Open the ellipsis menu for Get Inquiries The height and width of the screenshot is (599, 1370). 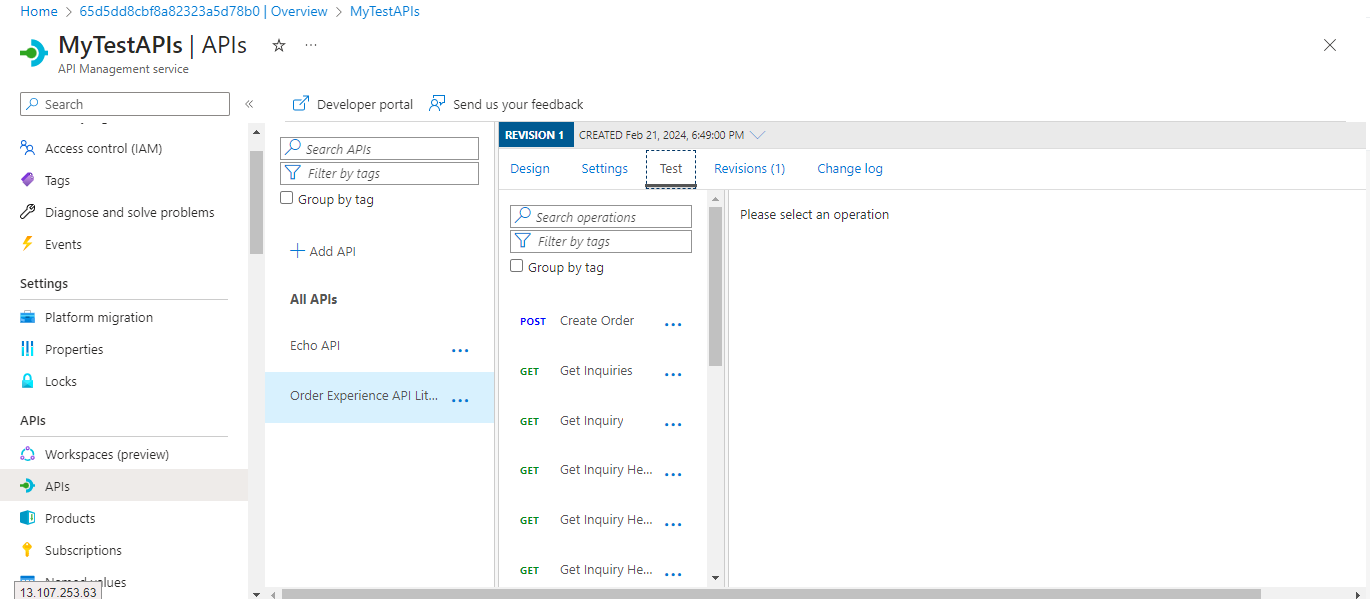pyautogui.click(x=673, y=375)
